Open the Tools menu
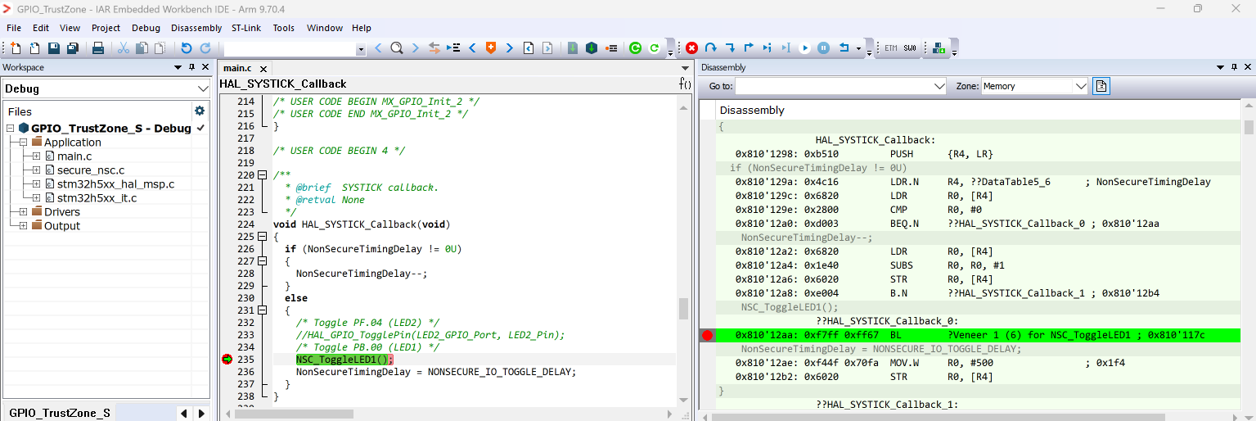Viewport: 1256px width, 421px height. [284, 28]
